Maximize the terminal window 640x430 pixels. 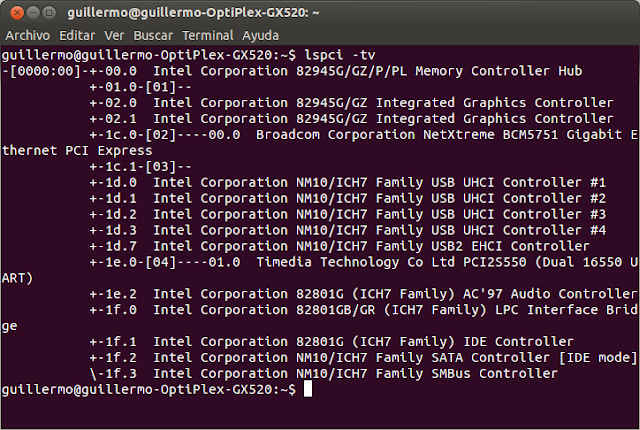tap(49, 13)
